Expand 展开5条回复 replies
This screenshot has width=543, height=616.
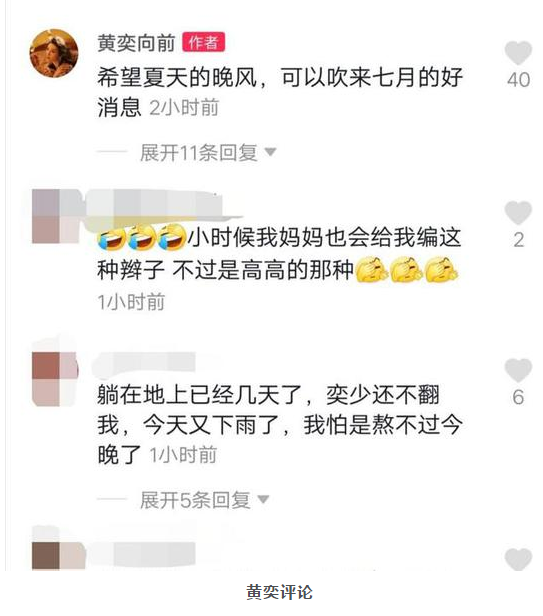(195, 500)
